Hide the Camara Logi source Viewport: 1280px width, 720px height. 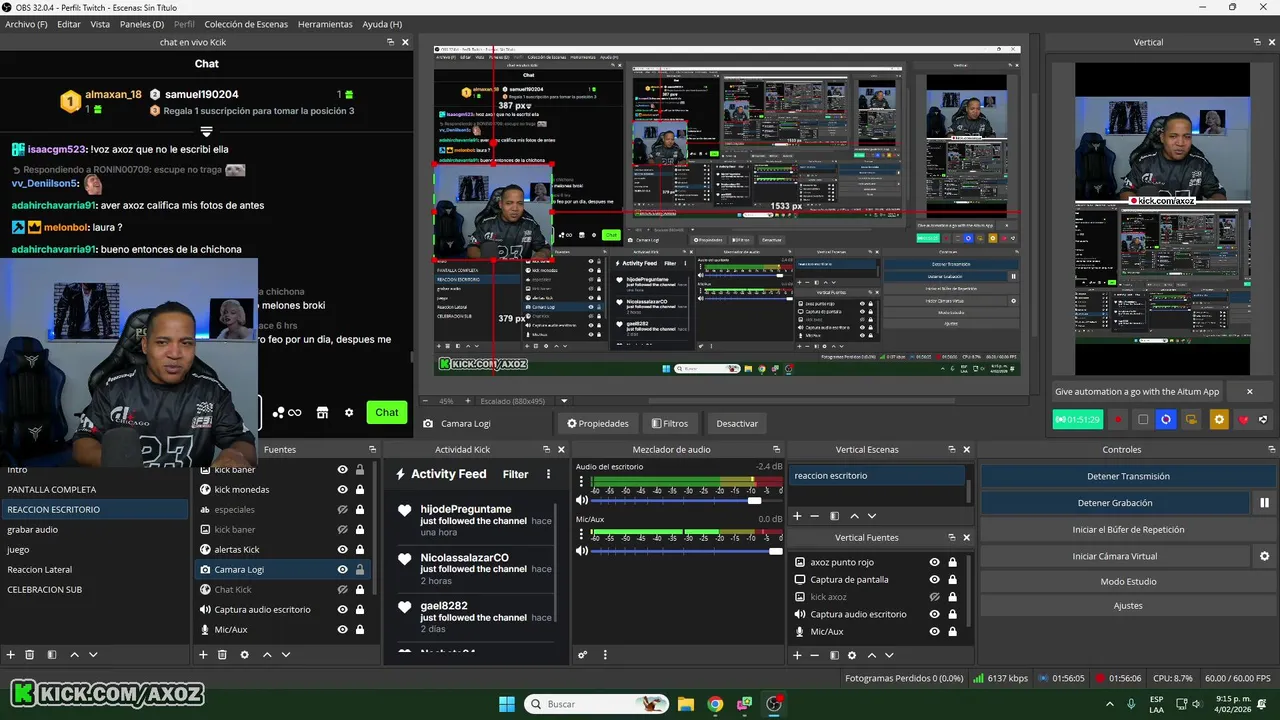(343, 569)
